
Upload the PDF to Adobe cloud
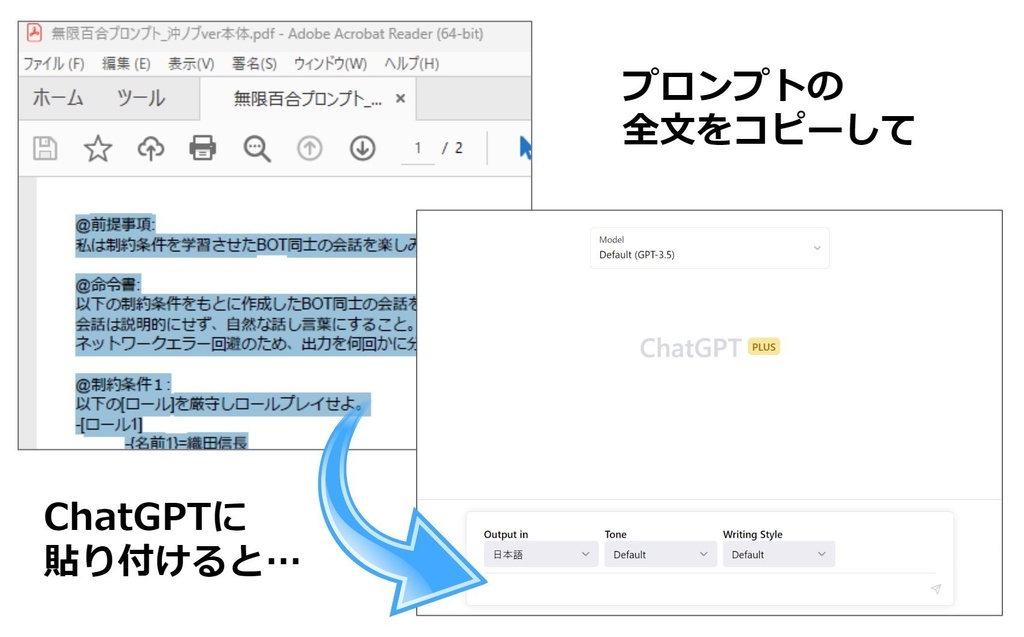150,147
